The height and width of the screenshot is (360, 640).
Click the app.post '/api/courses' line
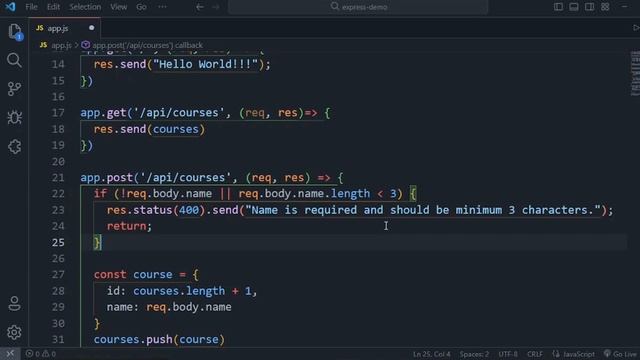(x=212, y=178)
